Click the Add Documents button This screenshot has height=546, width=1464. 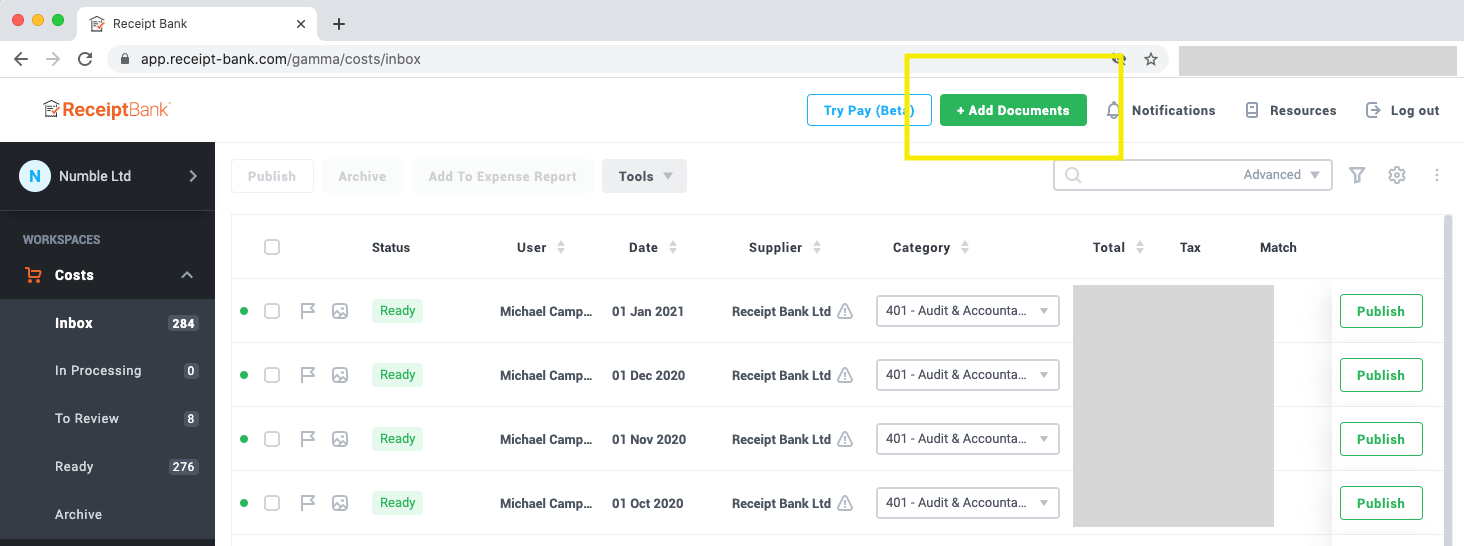tap(1013, 110)
